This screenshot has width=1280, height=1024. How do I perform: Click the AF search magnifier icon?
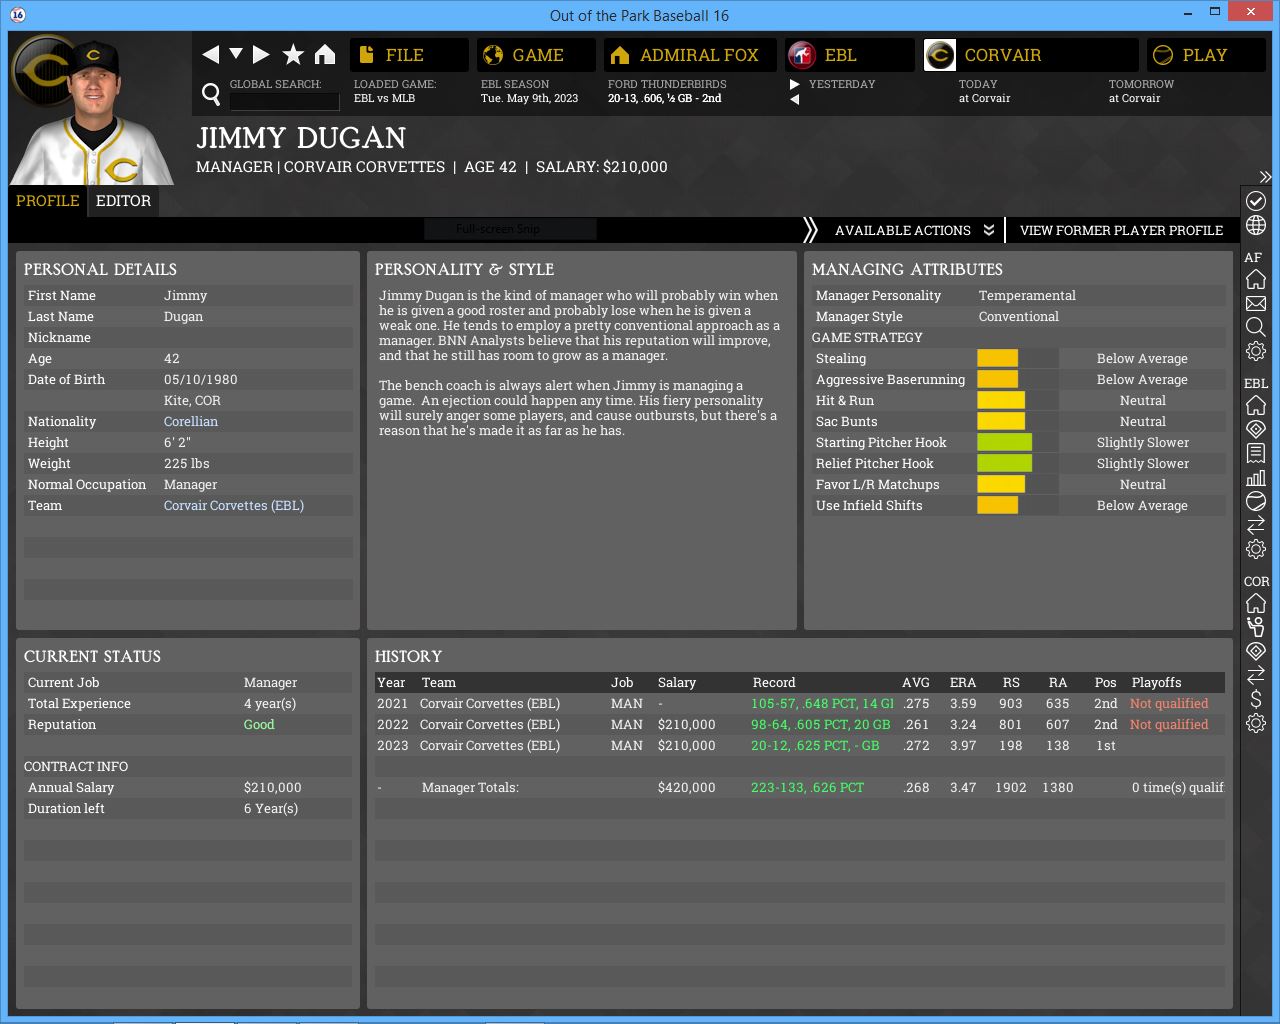click(1256, 327)
